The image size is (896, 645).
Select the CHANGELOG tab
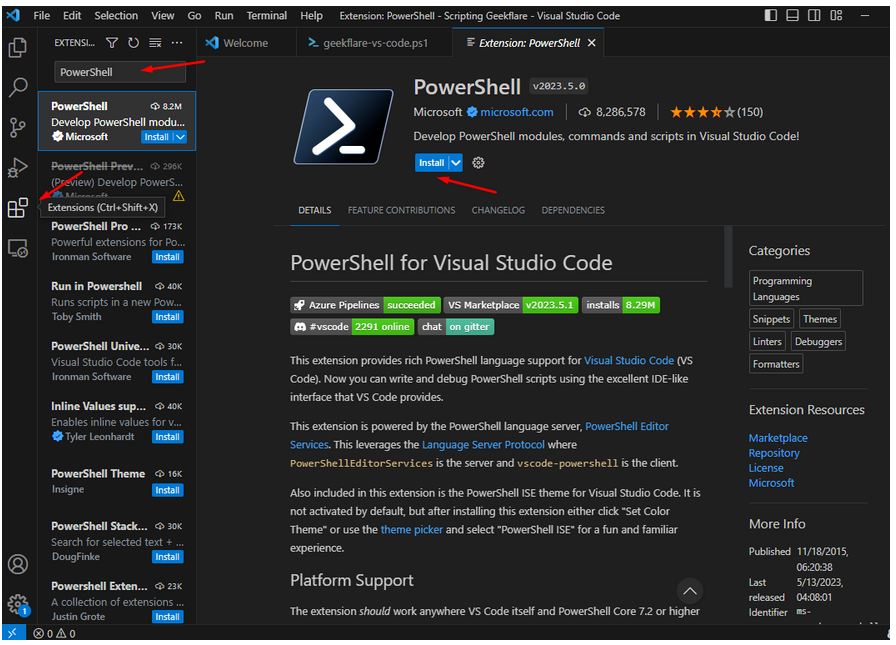498,210
